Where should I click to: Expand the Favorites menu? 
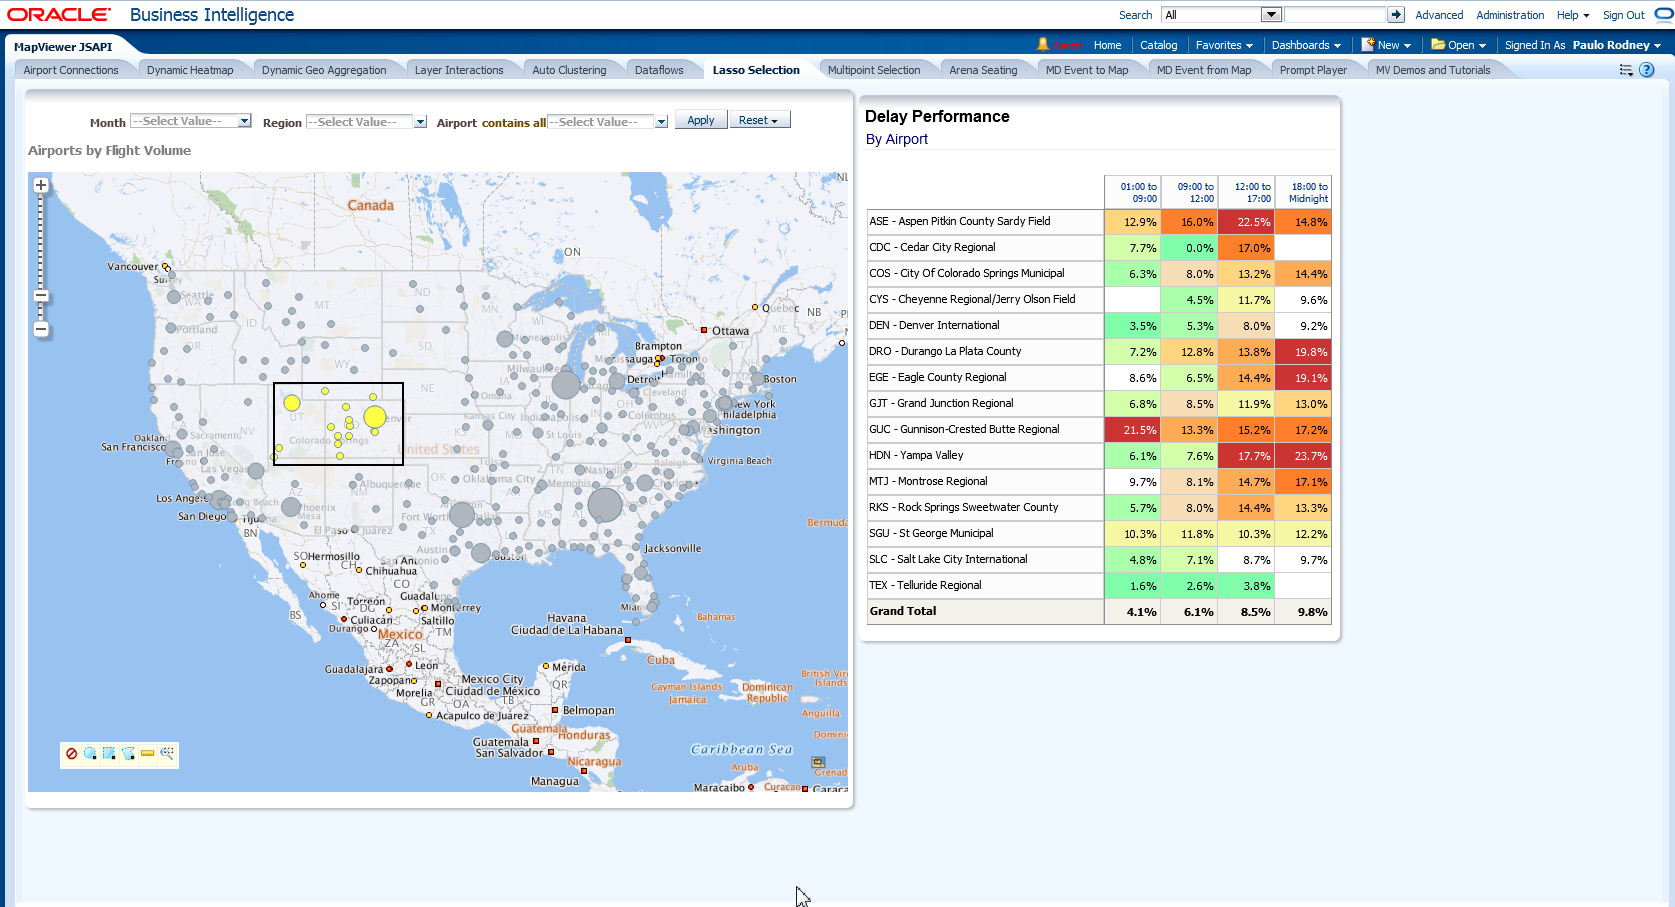[1224, 45]
